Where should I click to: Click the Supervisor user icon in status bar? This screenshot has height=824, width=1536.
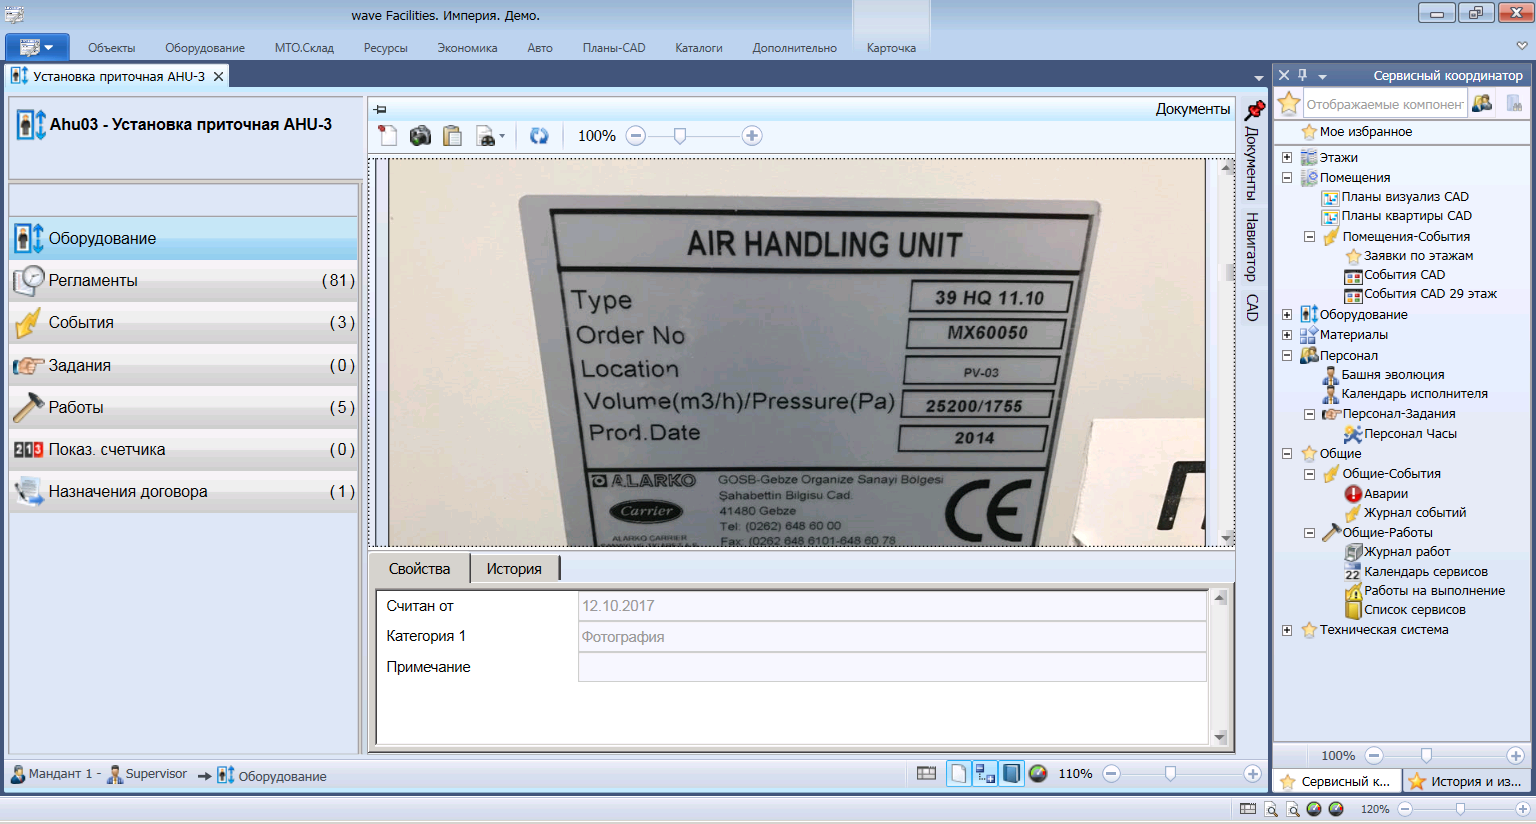tap(115, 774)
